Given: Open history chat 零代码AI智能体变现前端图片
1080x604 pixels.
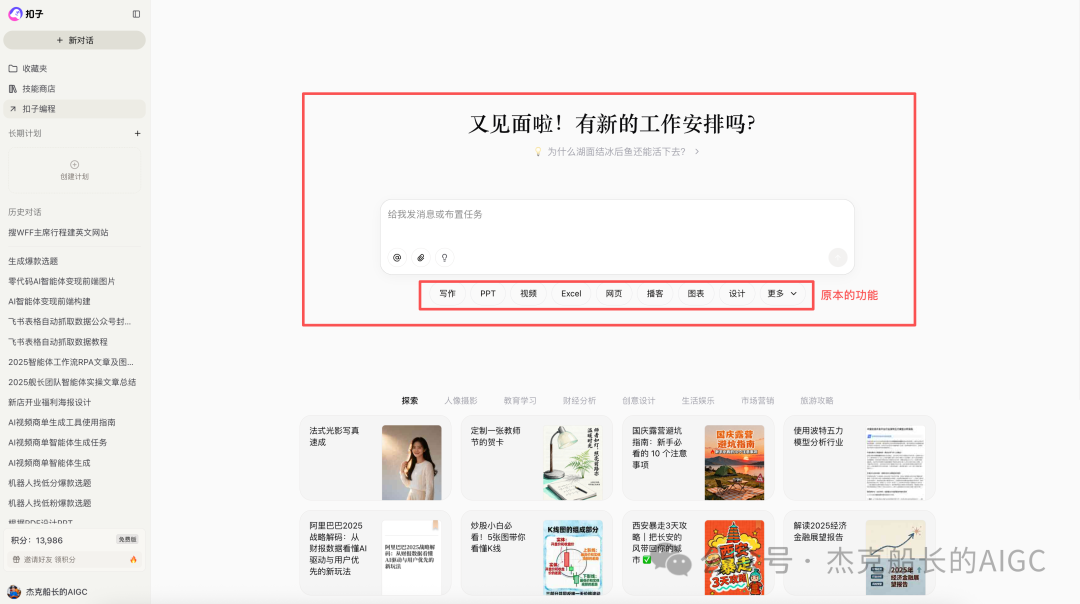Looking at the screenshot, I should click(61, 281).
